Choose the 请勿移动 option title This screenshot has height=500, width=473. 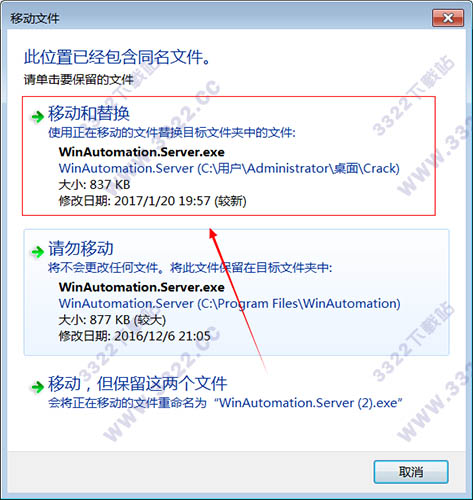(81, 248)
